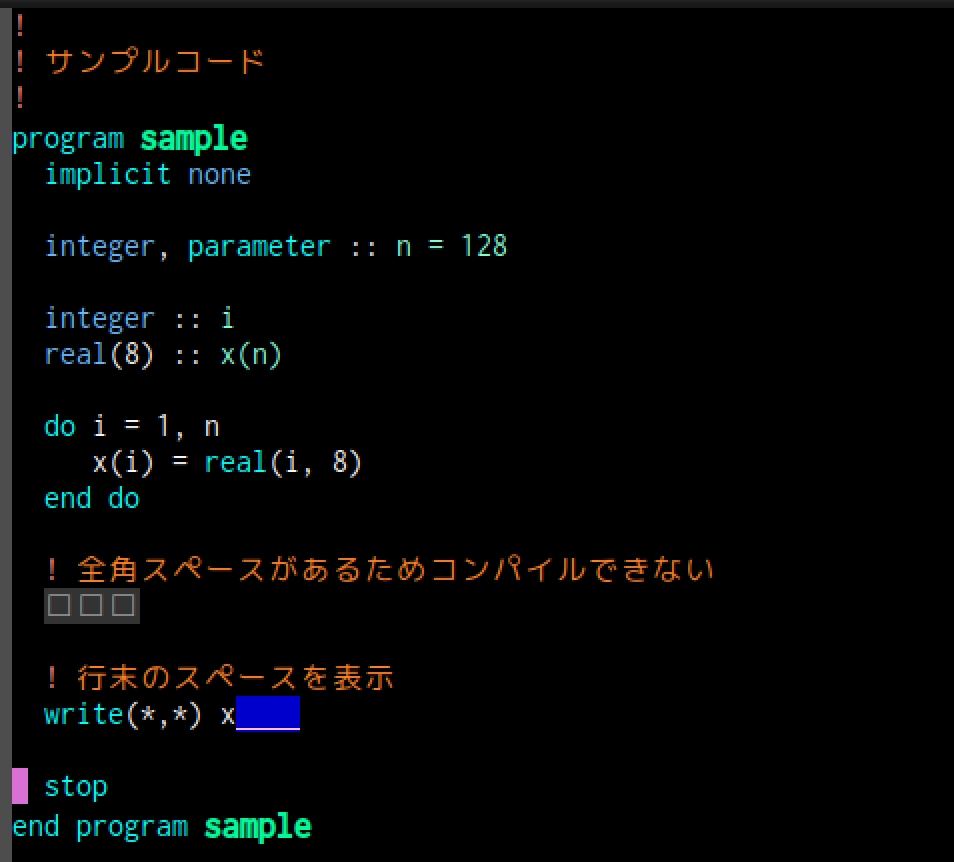Click "real(8)" in the declaration line
The height and width of the screenshot is (862, 954).
point(99,354)
